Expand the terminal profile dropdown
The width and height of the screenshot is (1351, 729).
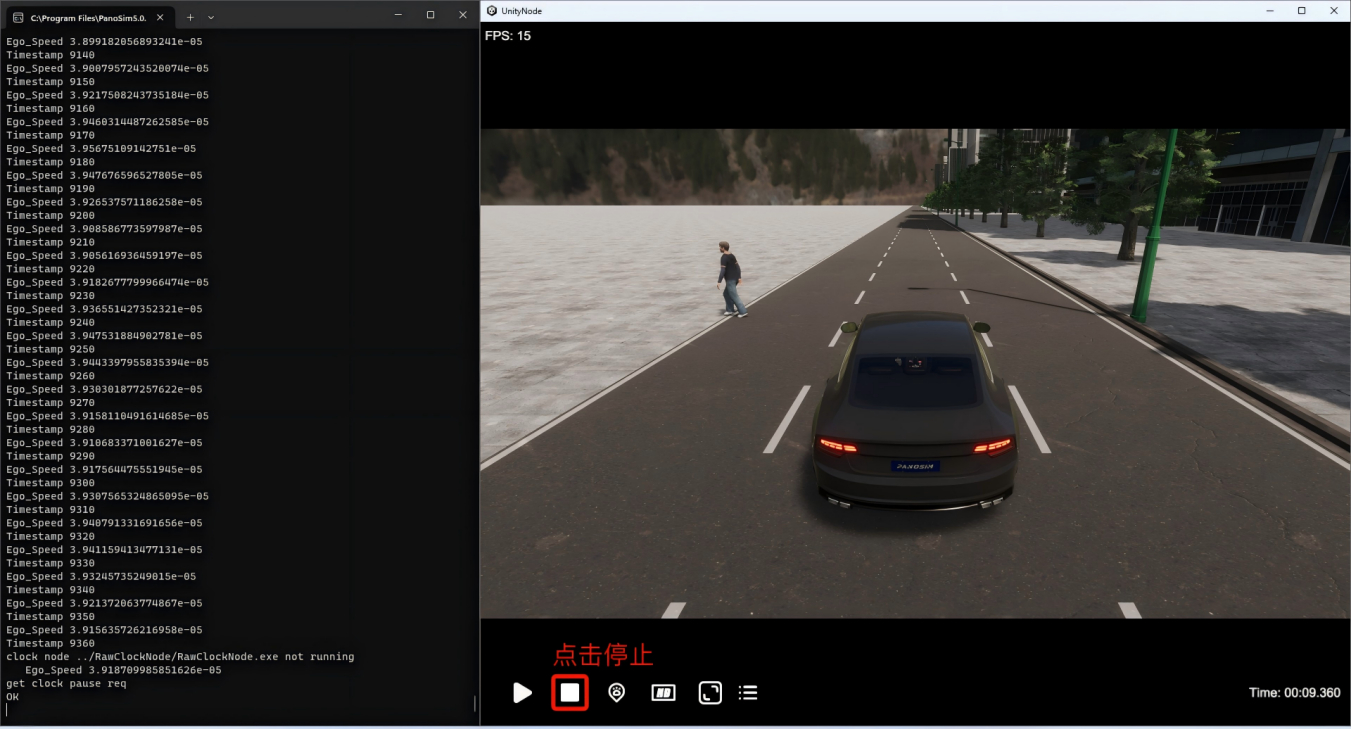211,17
